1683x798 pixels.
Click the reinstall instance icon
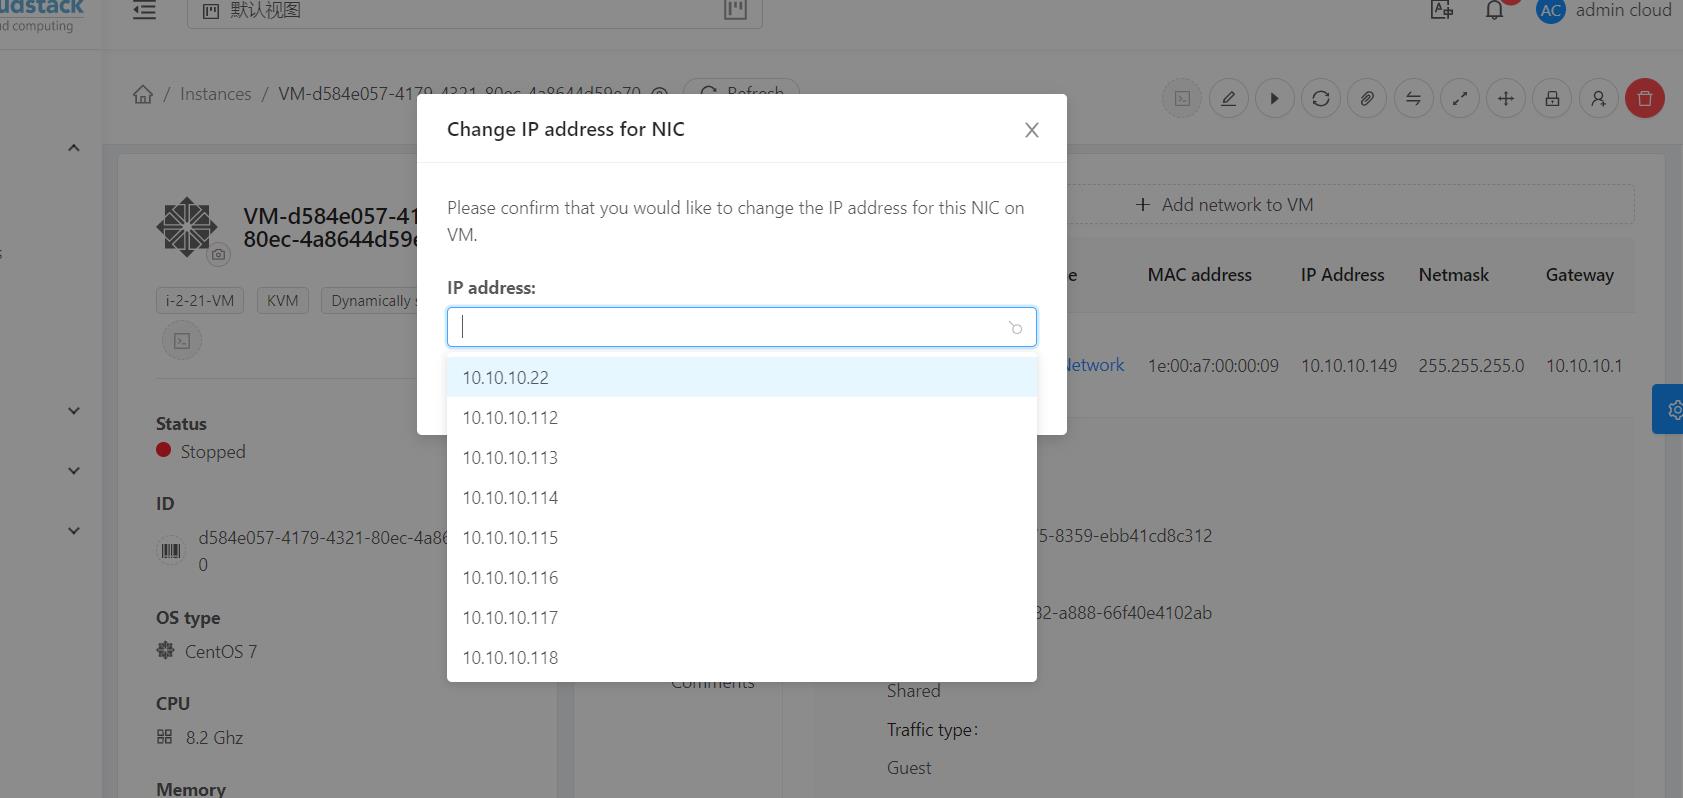pos(1321,98)
